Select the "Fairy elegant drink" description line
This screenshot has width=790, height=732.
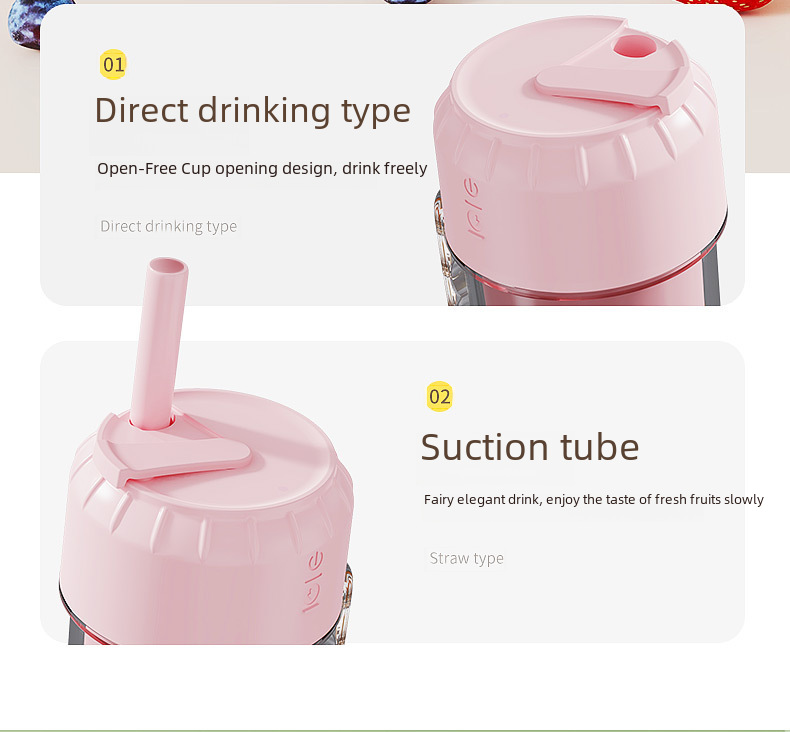click(x=594, y=500)
